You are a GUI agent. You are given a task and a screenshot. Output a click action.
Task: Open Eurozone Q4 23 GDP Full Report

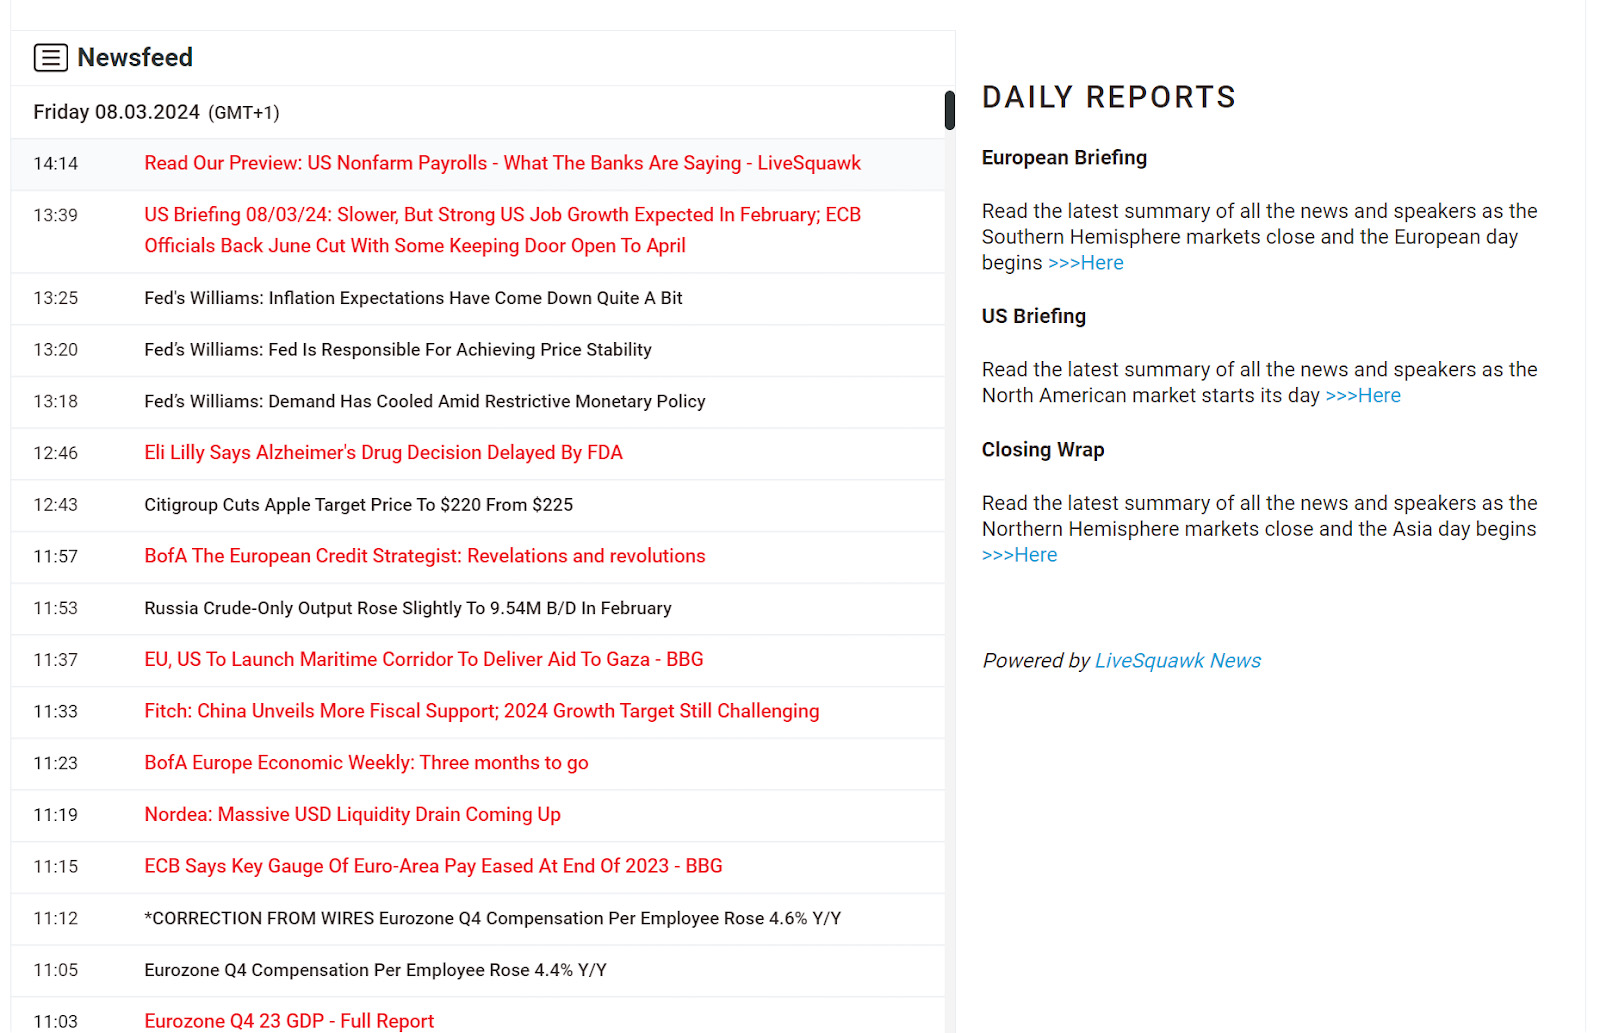pyautogui.click(x=289, y=1021)
